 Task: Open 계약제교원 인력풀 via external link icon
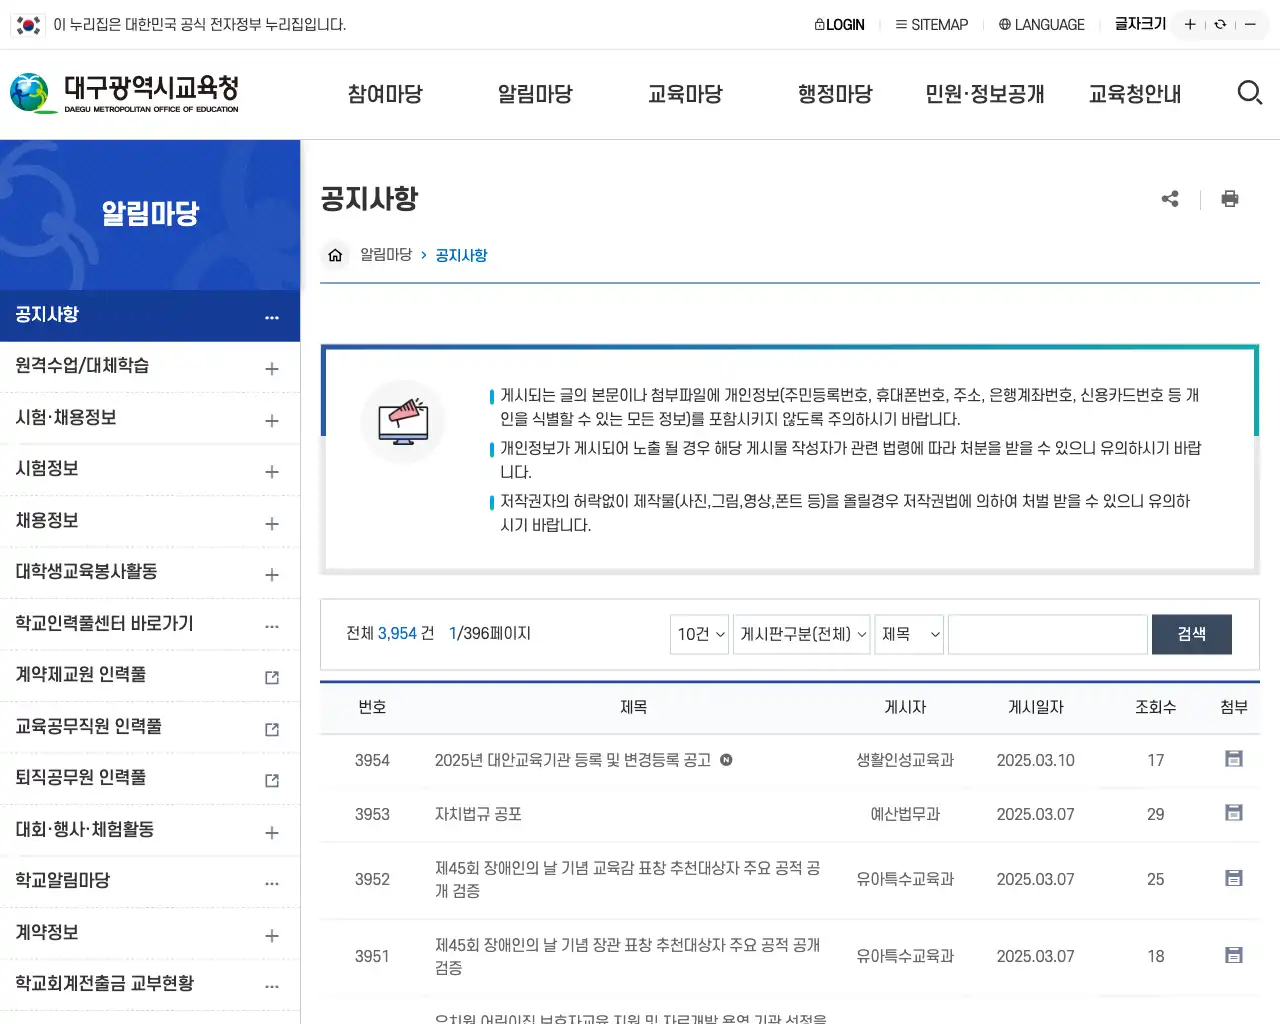point(270,675)
